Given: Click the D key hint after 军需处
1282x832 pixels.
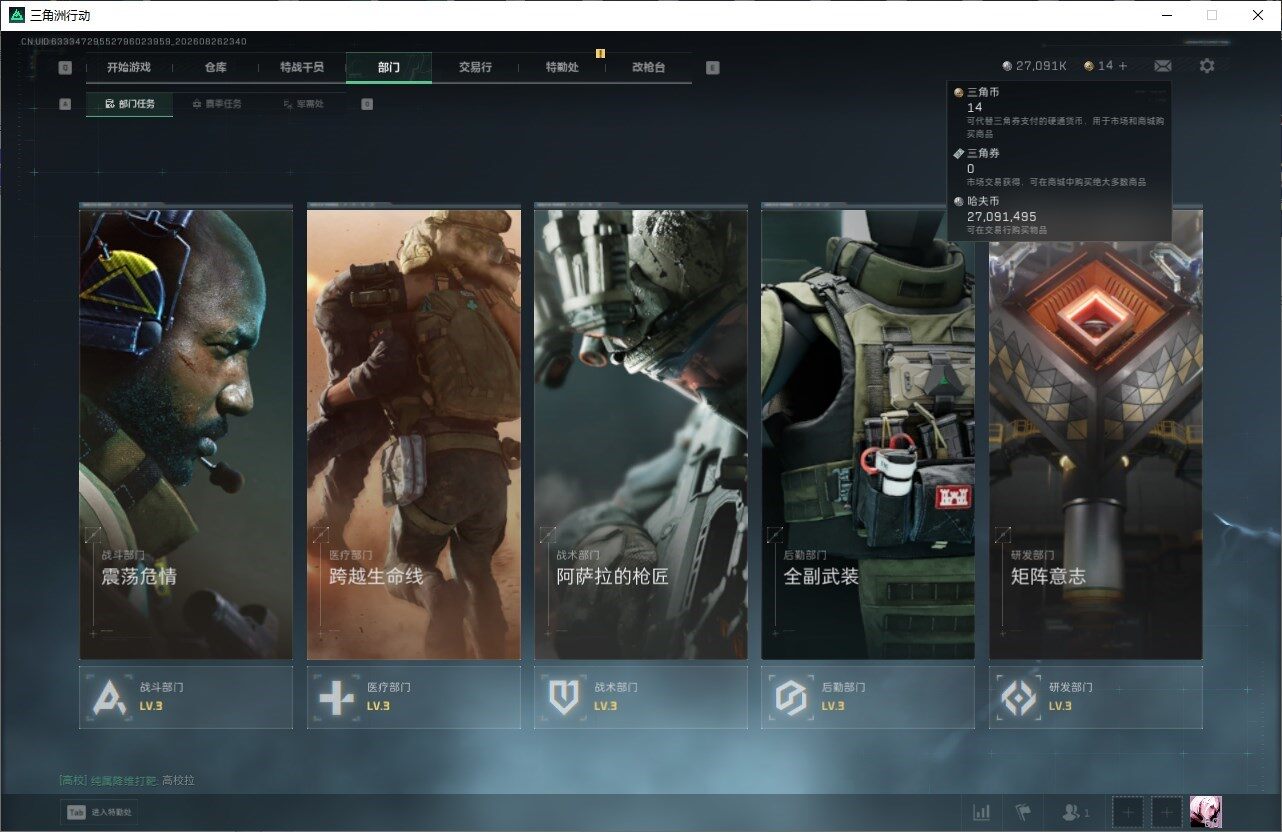Looking at the screenshot, I should point(367,104).
